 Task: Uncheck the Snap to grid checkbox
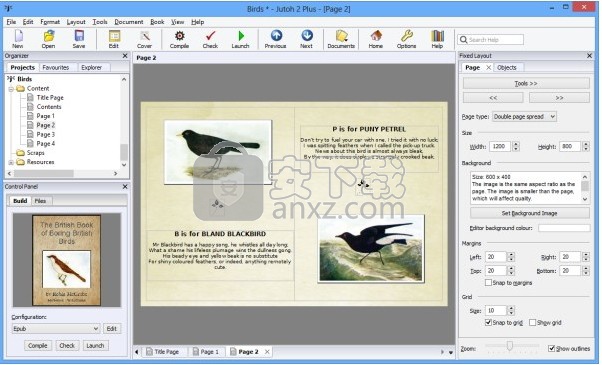(488, 322)
